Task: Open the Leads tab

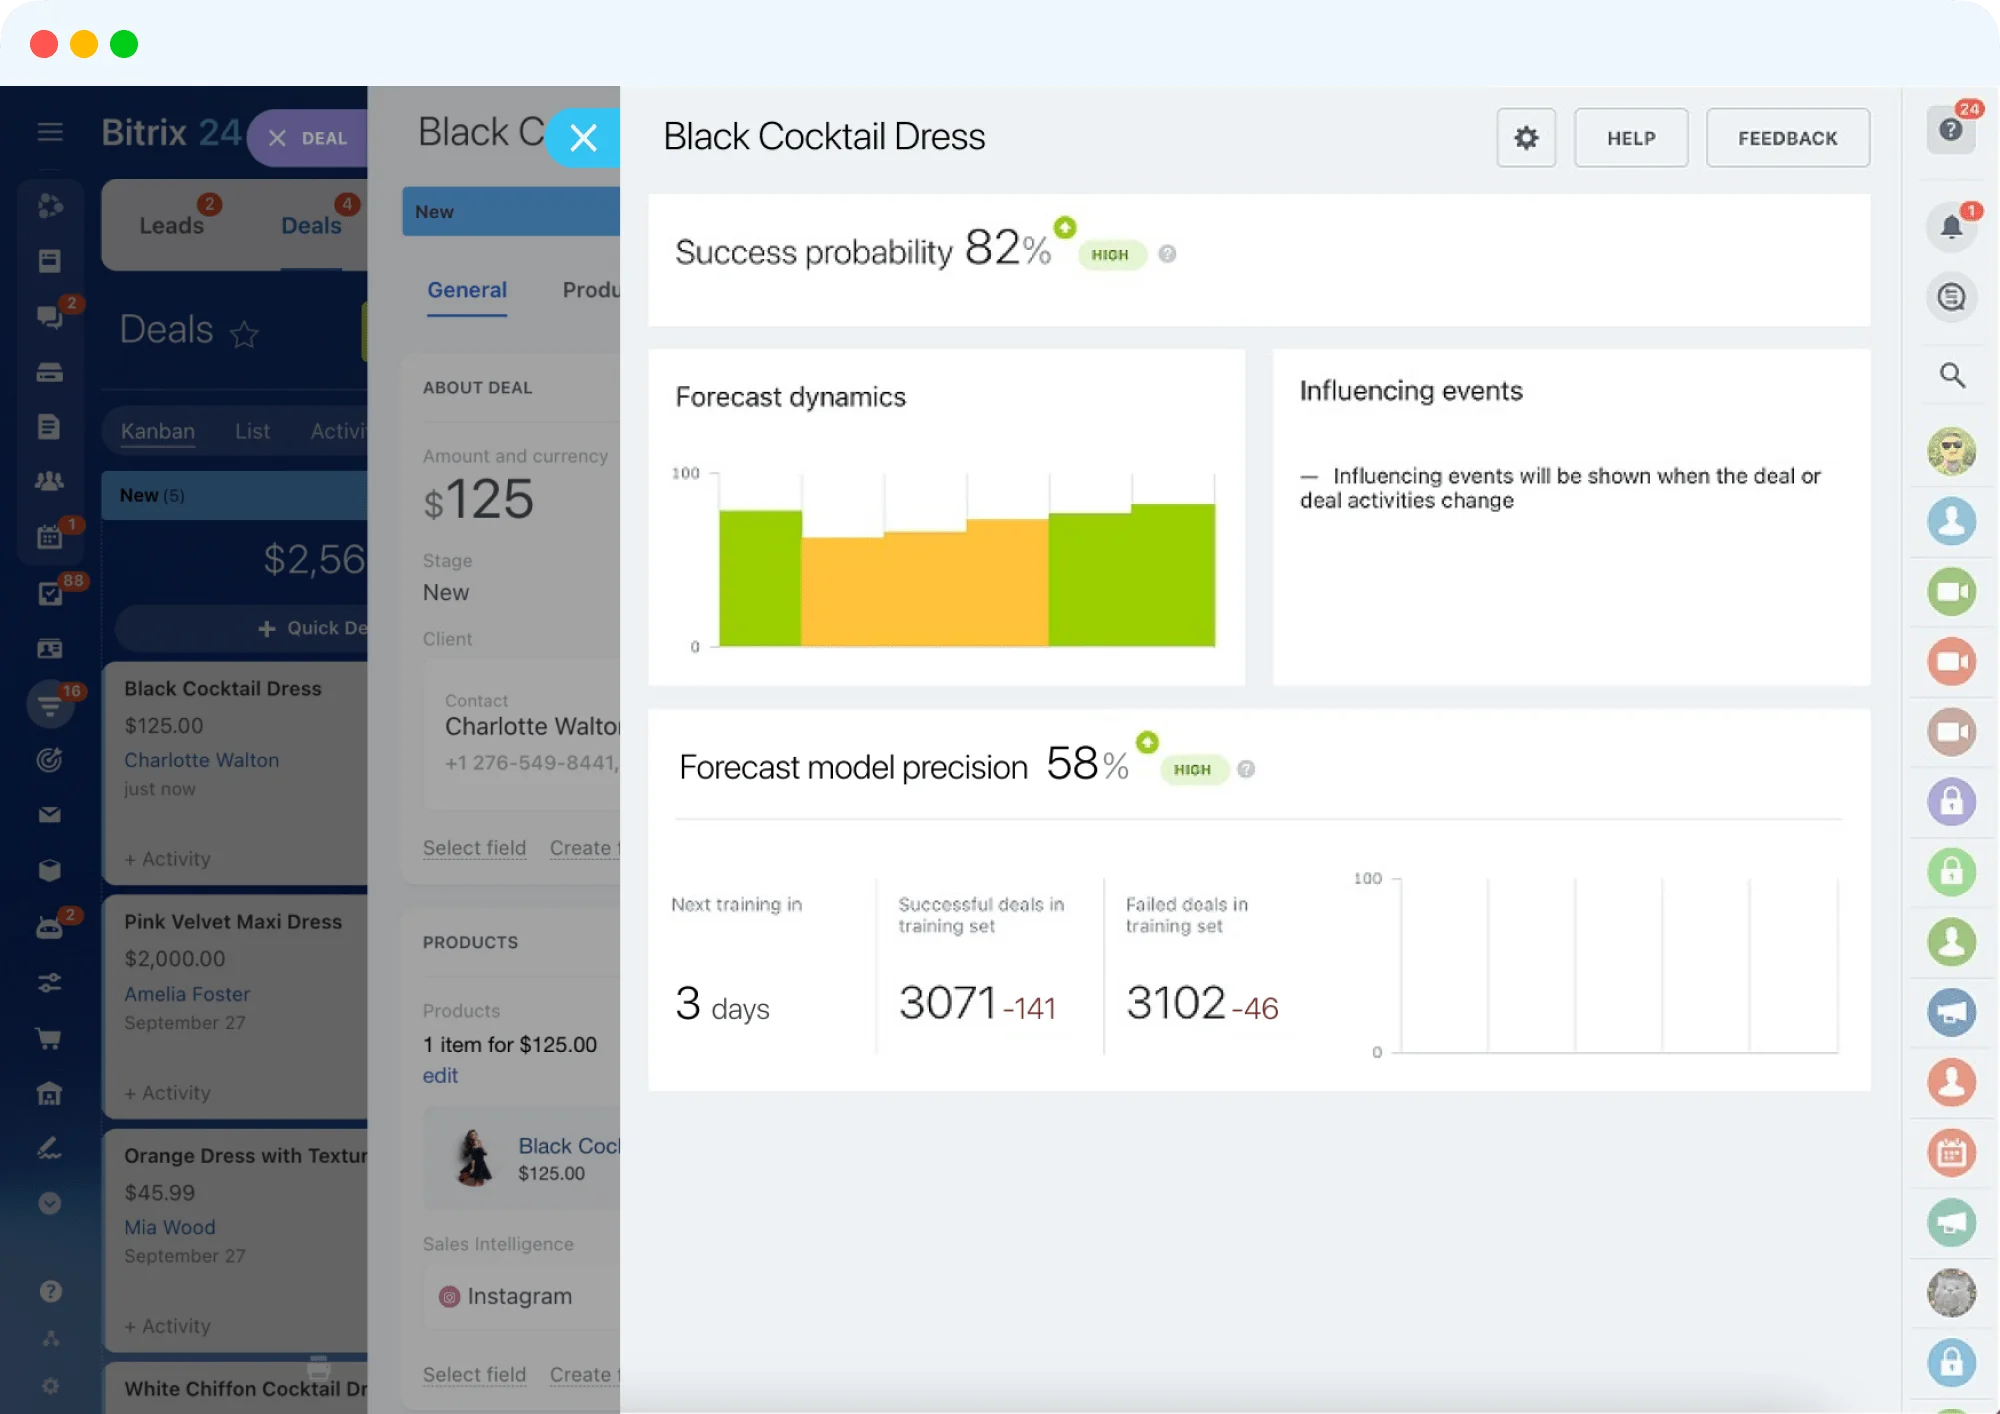Action: point(171,226)
